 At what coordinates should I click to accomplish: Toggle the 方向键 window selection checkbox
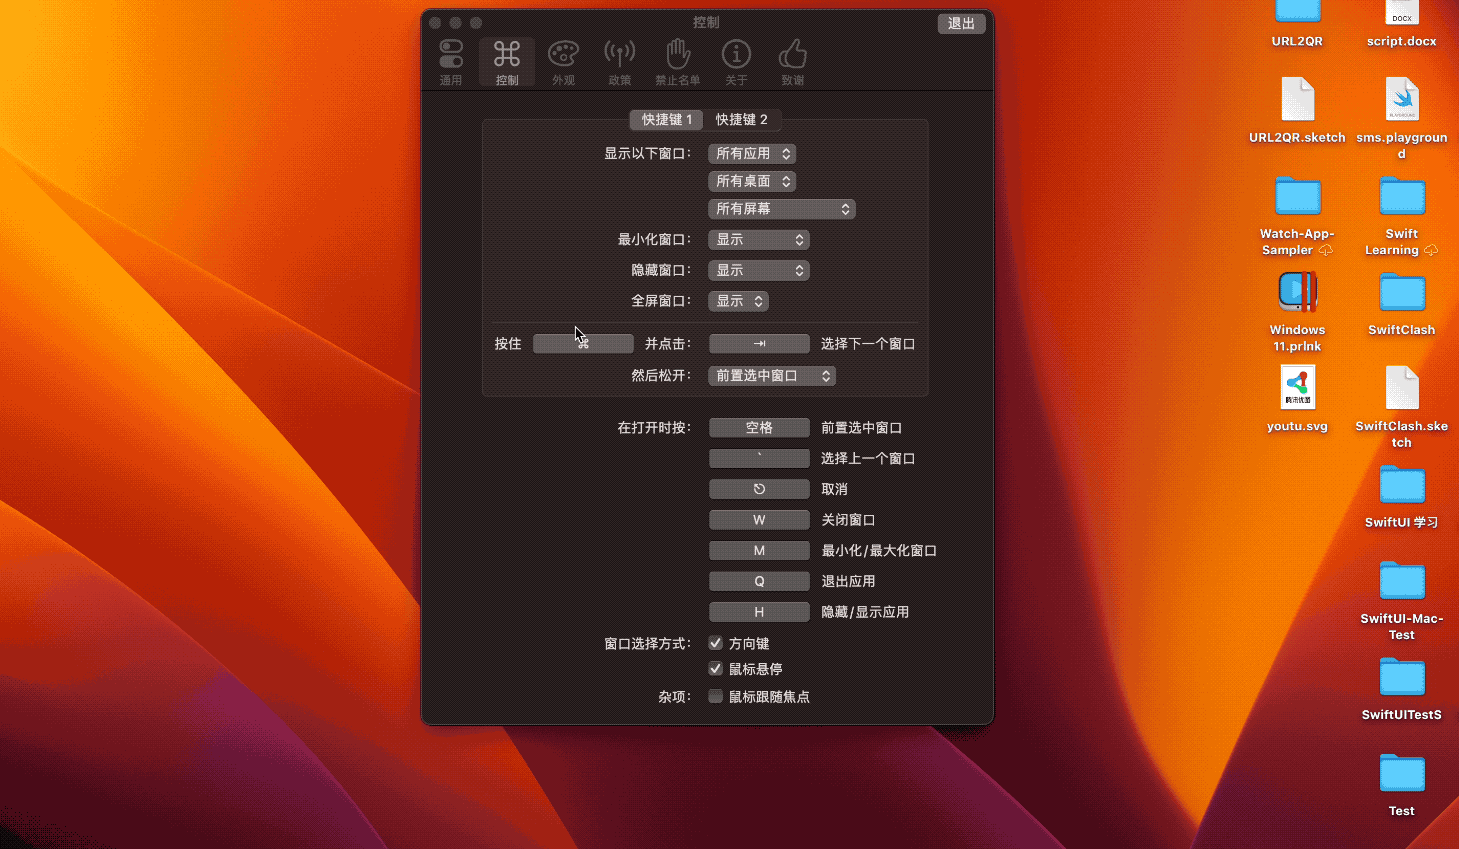tap(715, 643)
